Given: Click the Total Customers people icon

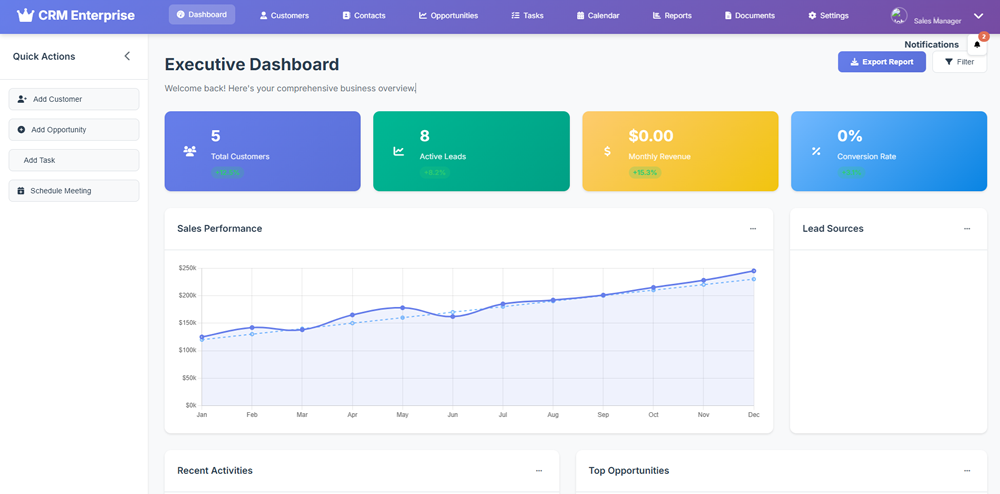Looking at the screenshot, I should pos(190,152).
